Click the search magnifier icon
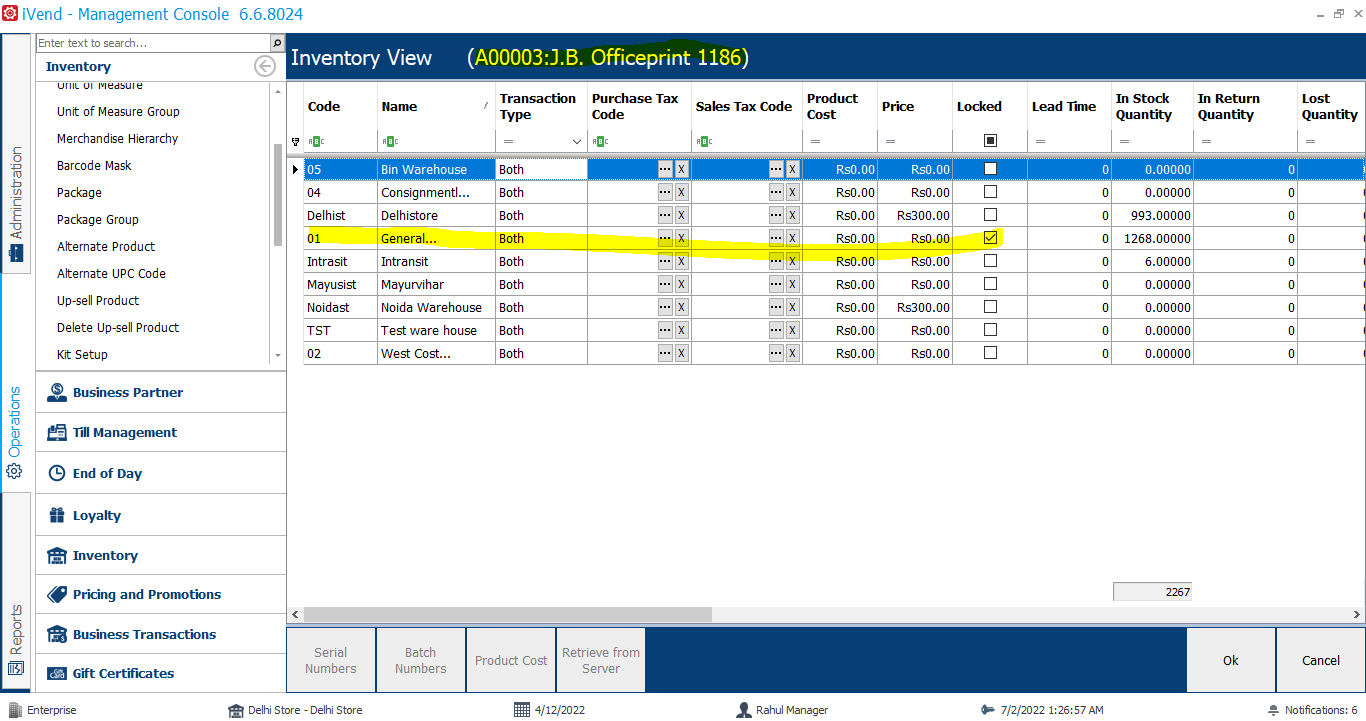 [x=277, y=43]
